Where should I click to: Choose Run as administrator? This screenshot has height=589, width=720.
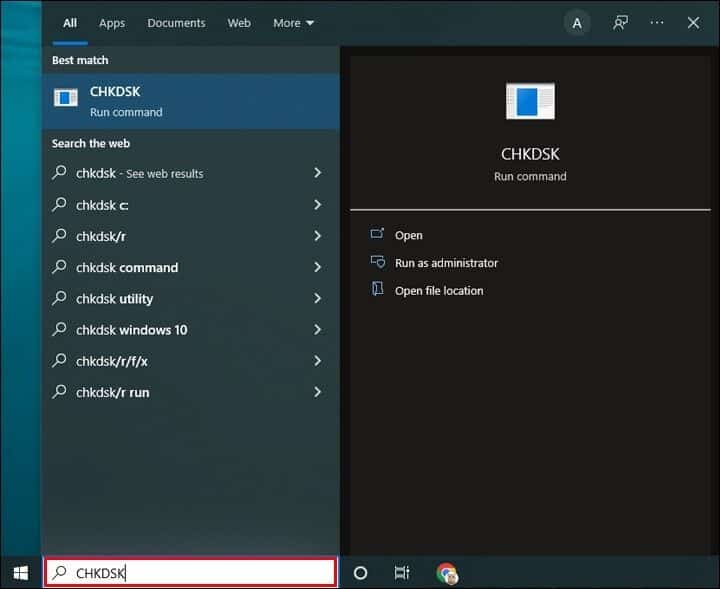[x=446, y=263]
